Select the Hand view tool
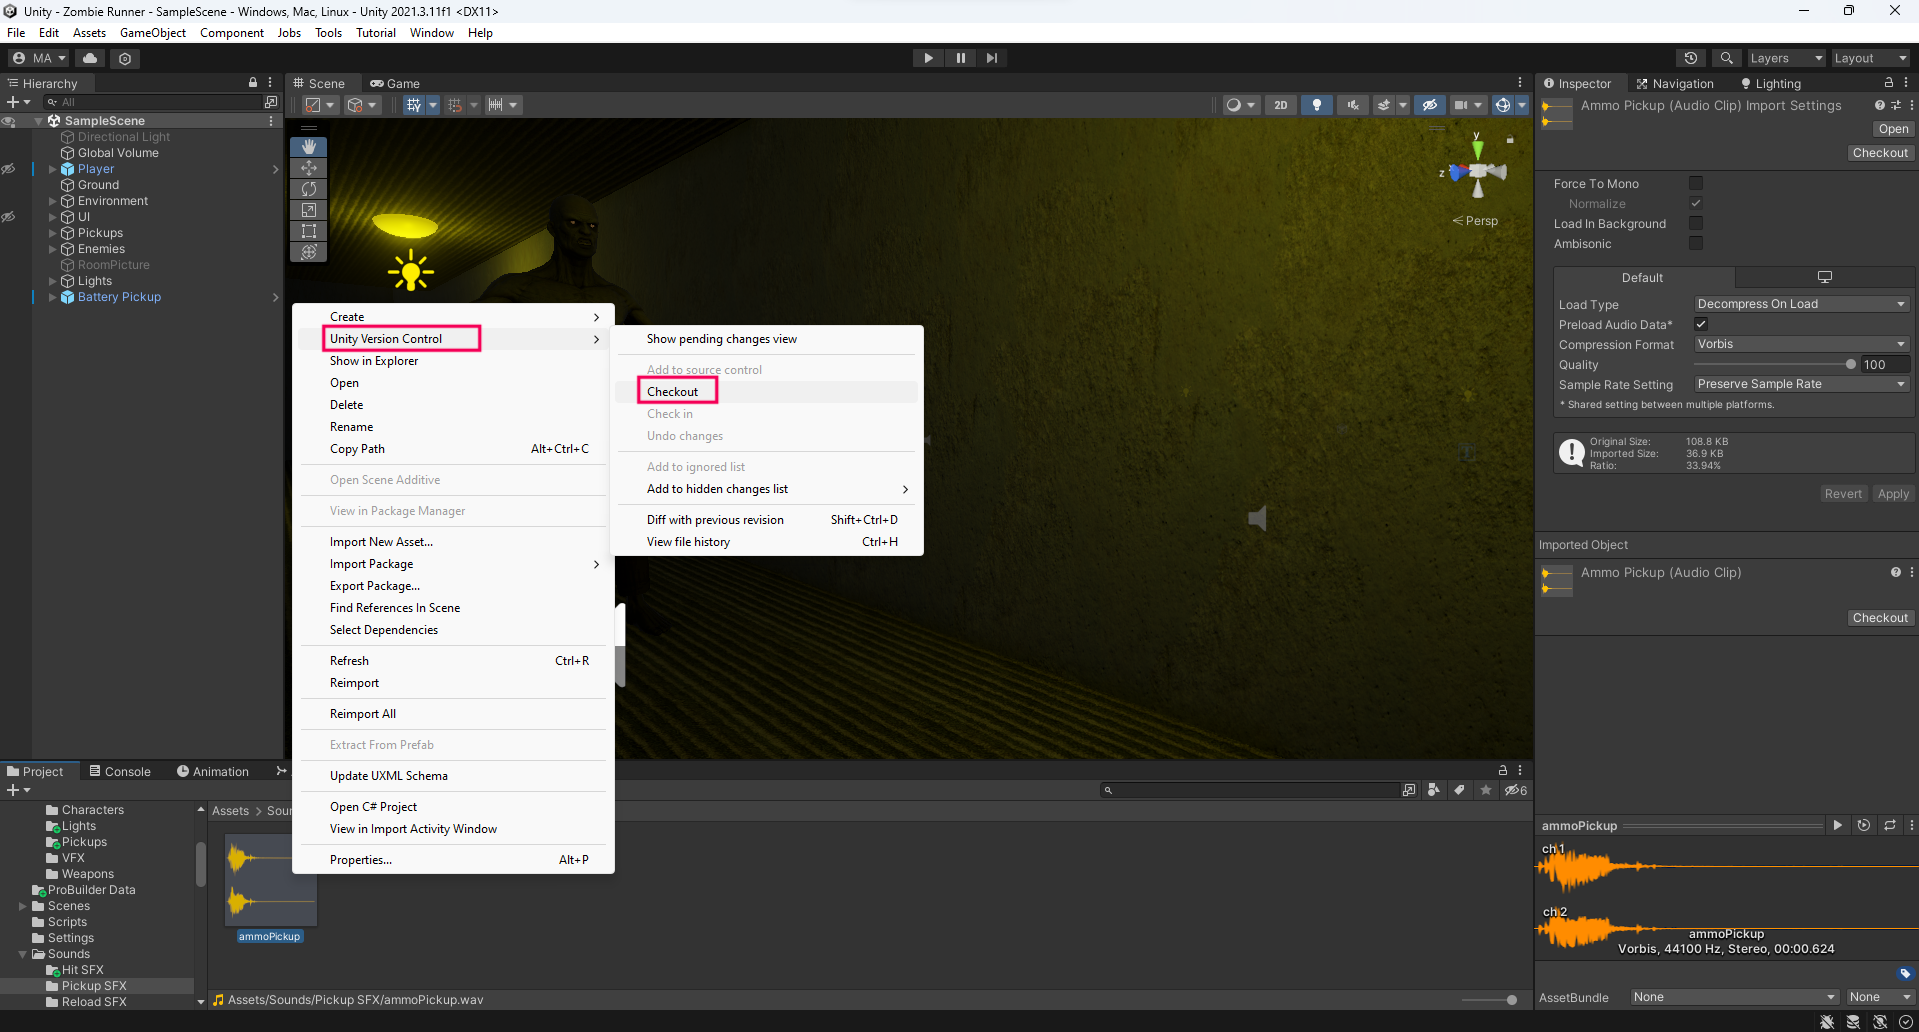 pyautogui.click(x=308, y=147)
